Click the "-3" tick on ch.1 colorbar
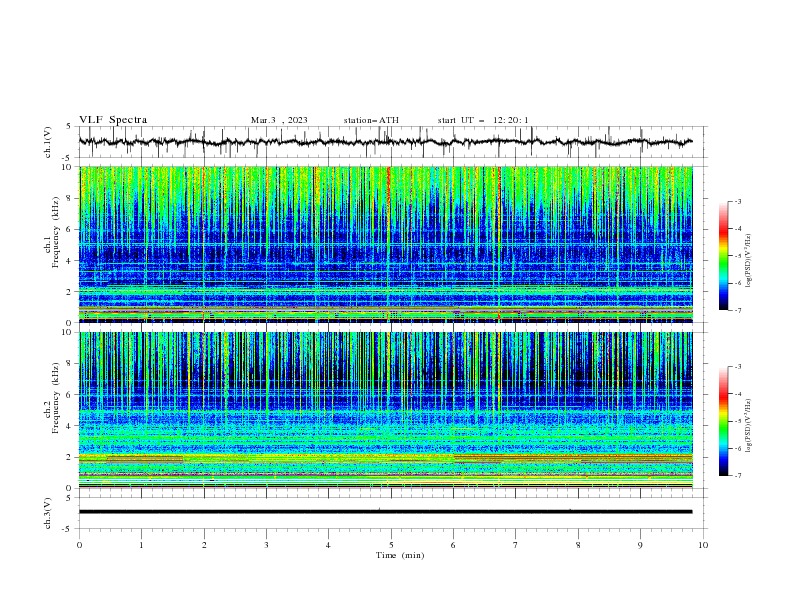This screenshot has width=792, height=612. [x=737, y=201]
